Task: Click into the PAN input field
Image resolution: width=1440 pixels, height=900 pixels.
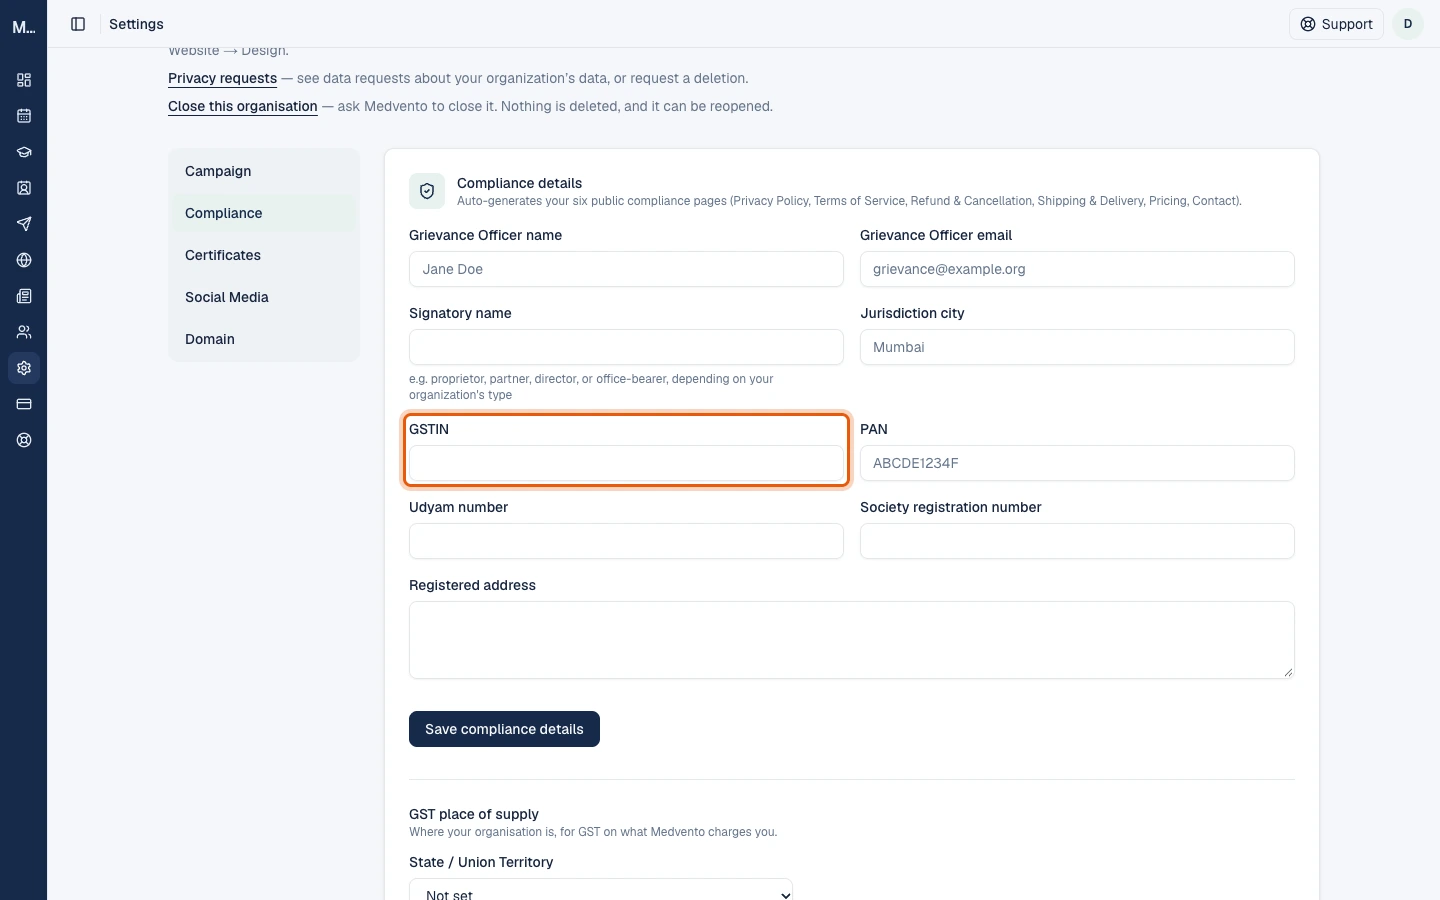Action: pos(1077,463)
